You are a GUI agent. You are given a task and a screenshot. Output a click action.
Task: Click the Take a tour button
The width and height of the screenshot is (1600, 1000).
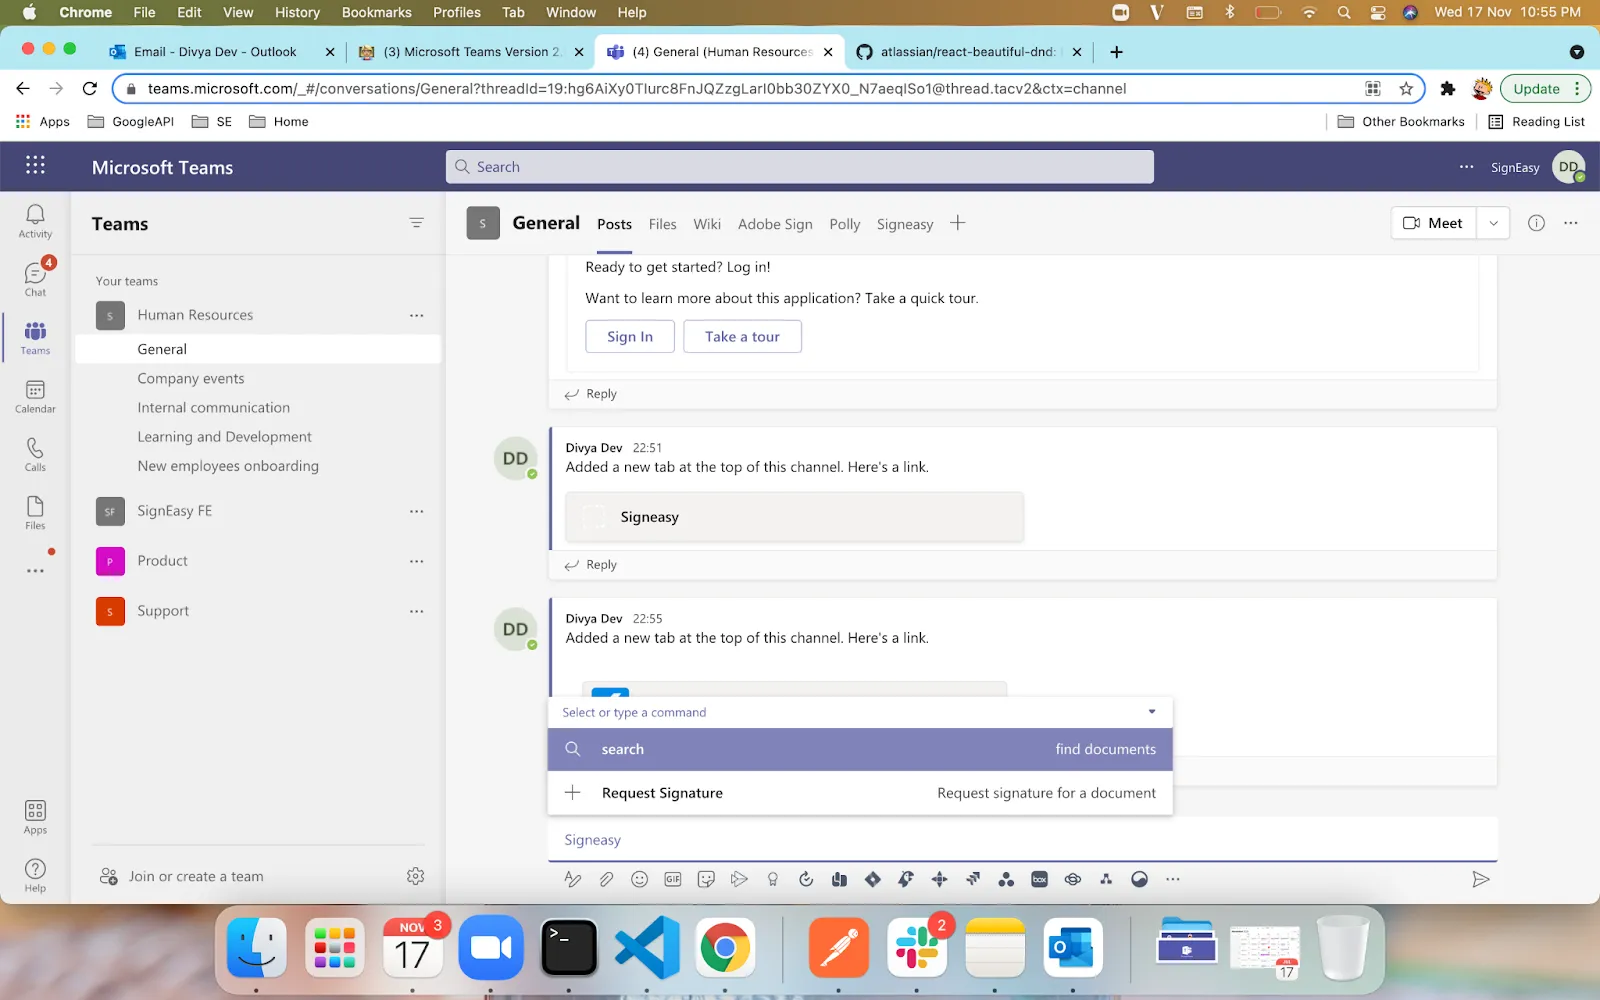pos(742,336)
